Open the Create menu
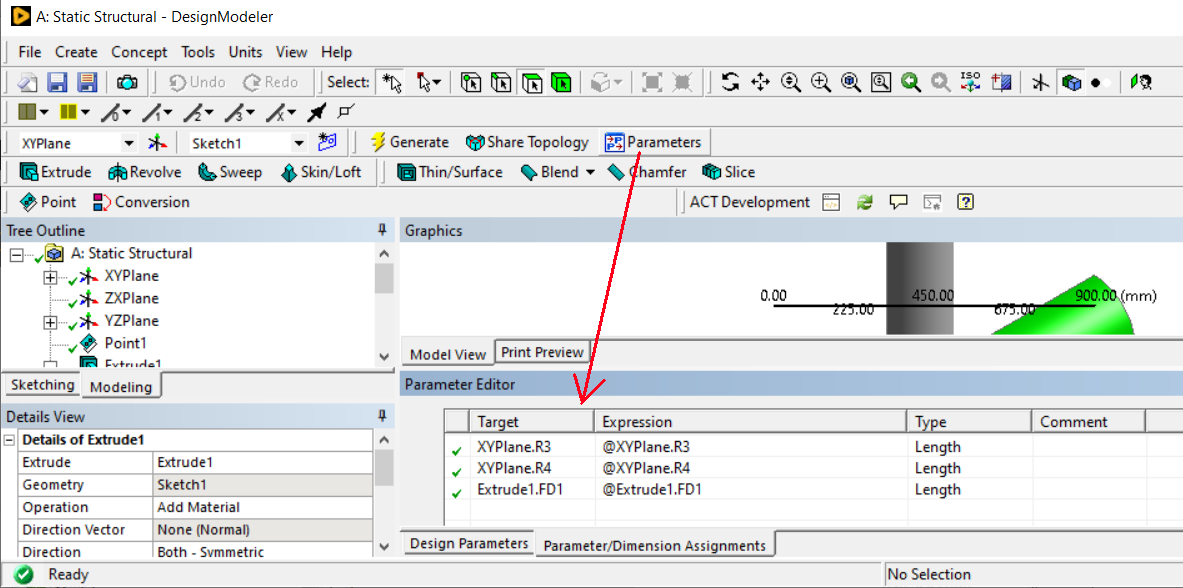Screen dimensions: 1183x588 pos(76,52)
